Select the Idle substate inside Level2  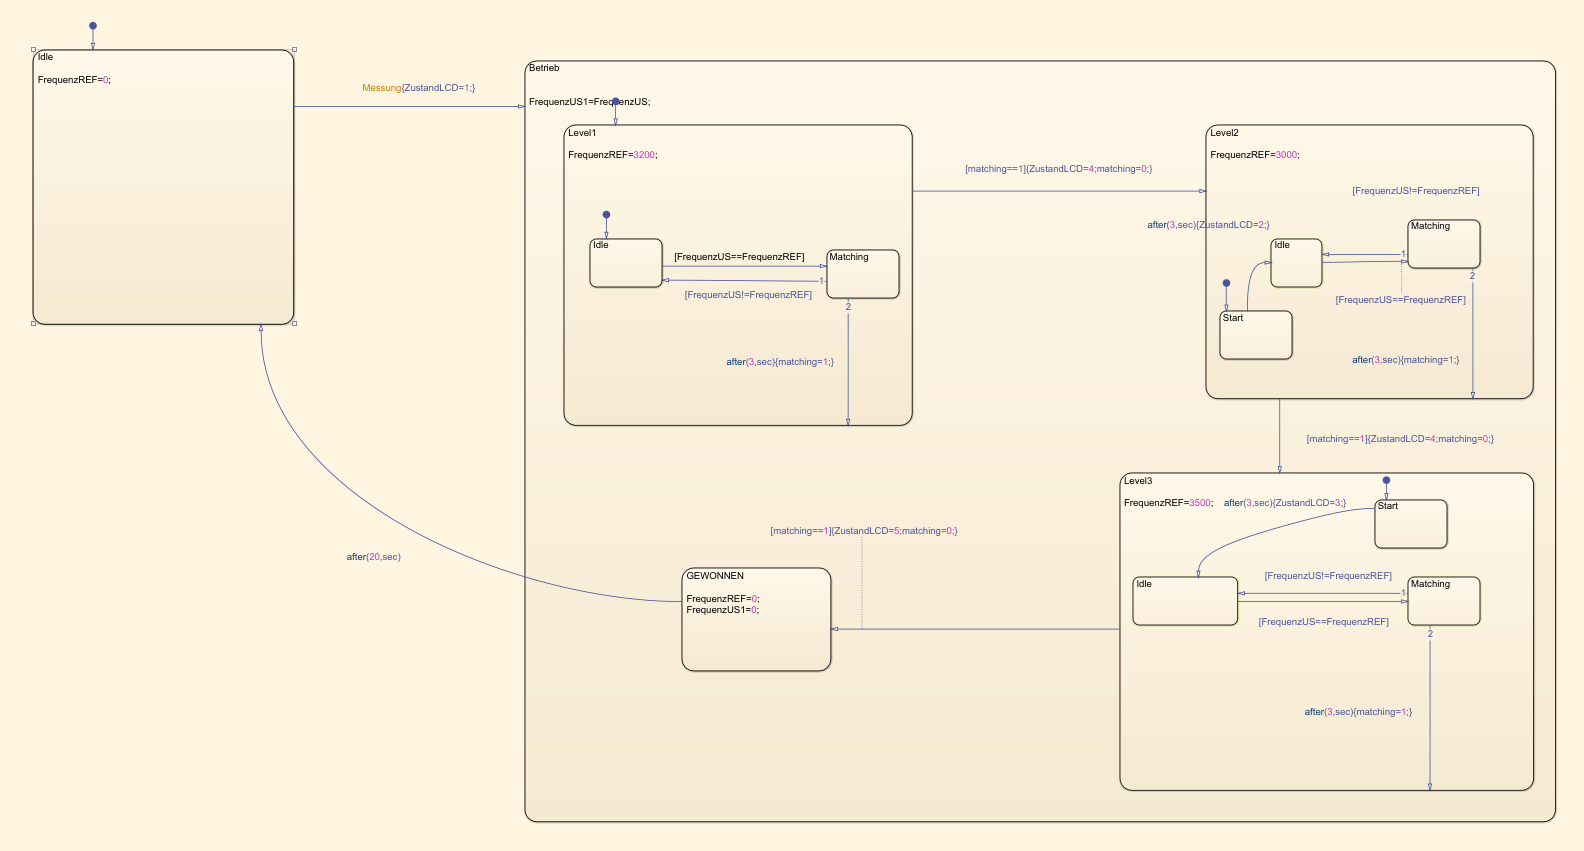click(1296, 264)
